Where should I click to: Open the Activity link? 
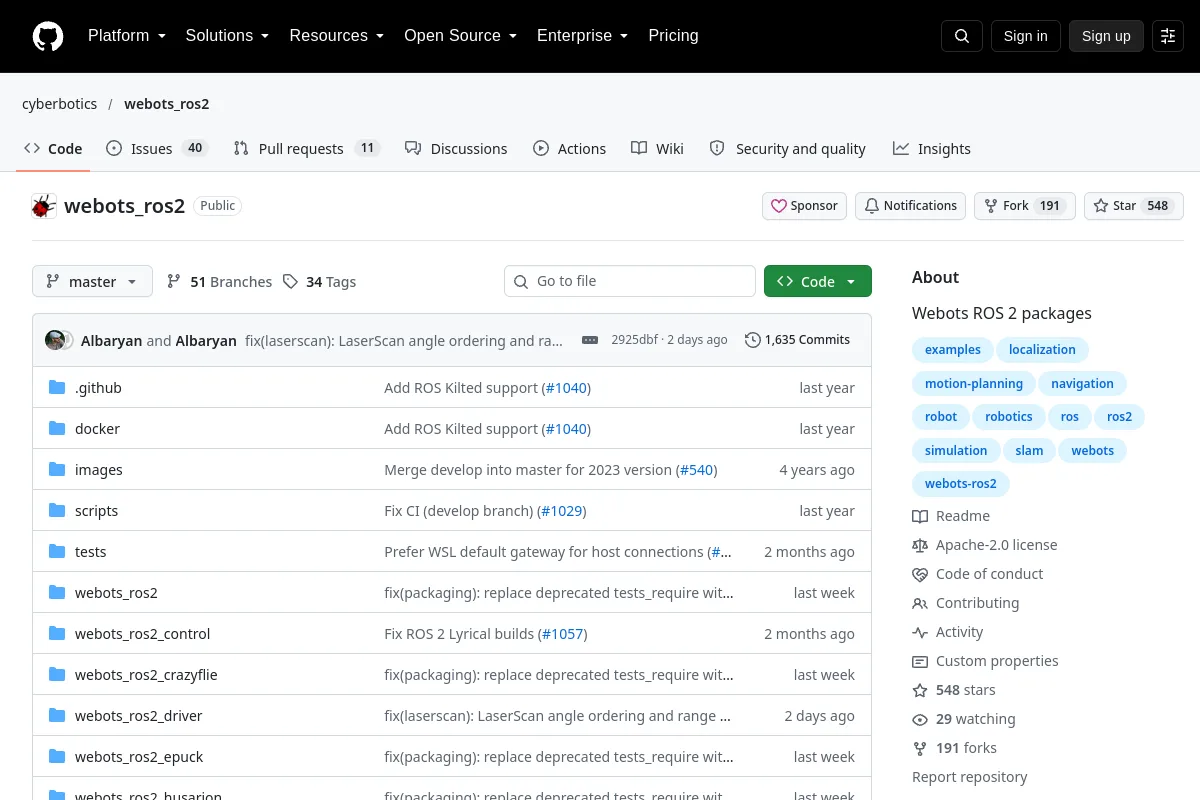click(948, 632)
